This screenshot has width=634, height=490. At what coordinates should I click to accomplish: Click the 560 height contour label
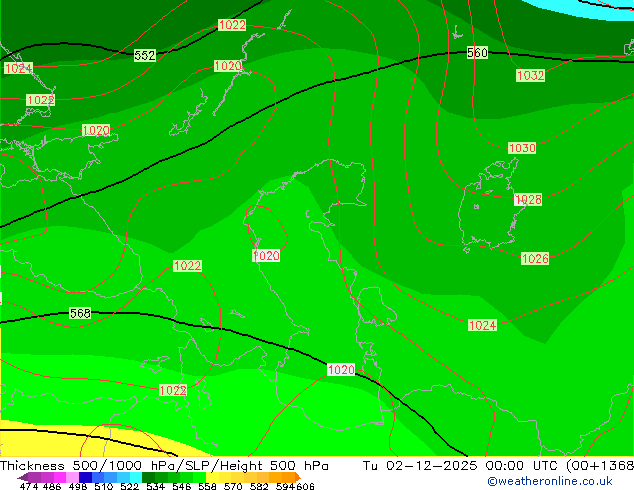tap(477, 53)
